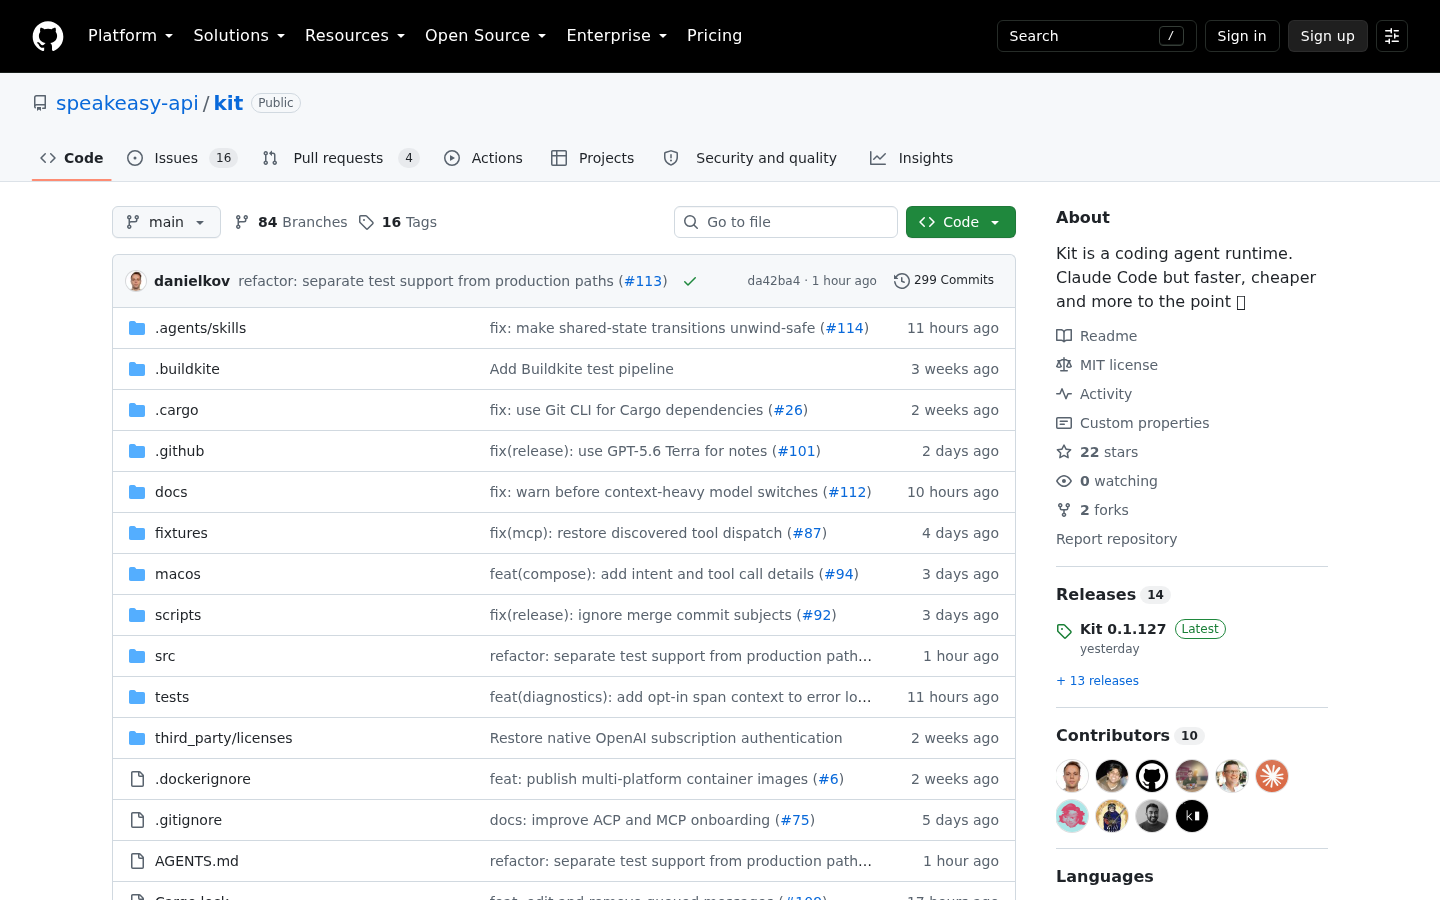Open the Security and quality tab
Screen dimensions: 1440x900
click(x=750, y=158)
